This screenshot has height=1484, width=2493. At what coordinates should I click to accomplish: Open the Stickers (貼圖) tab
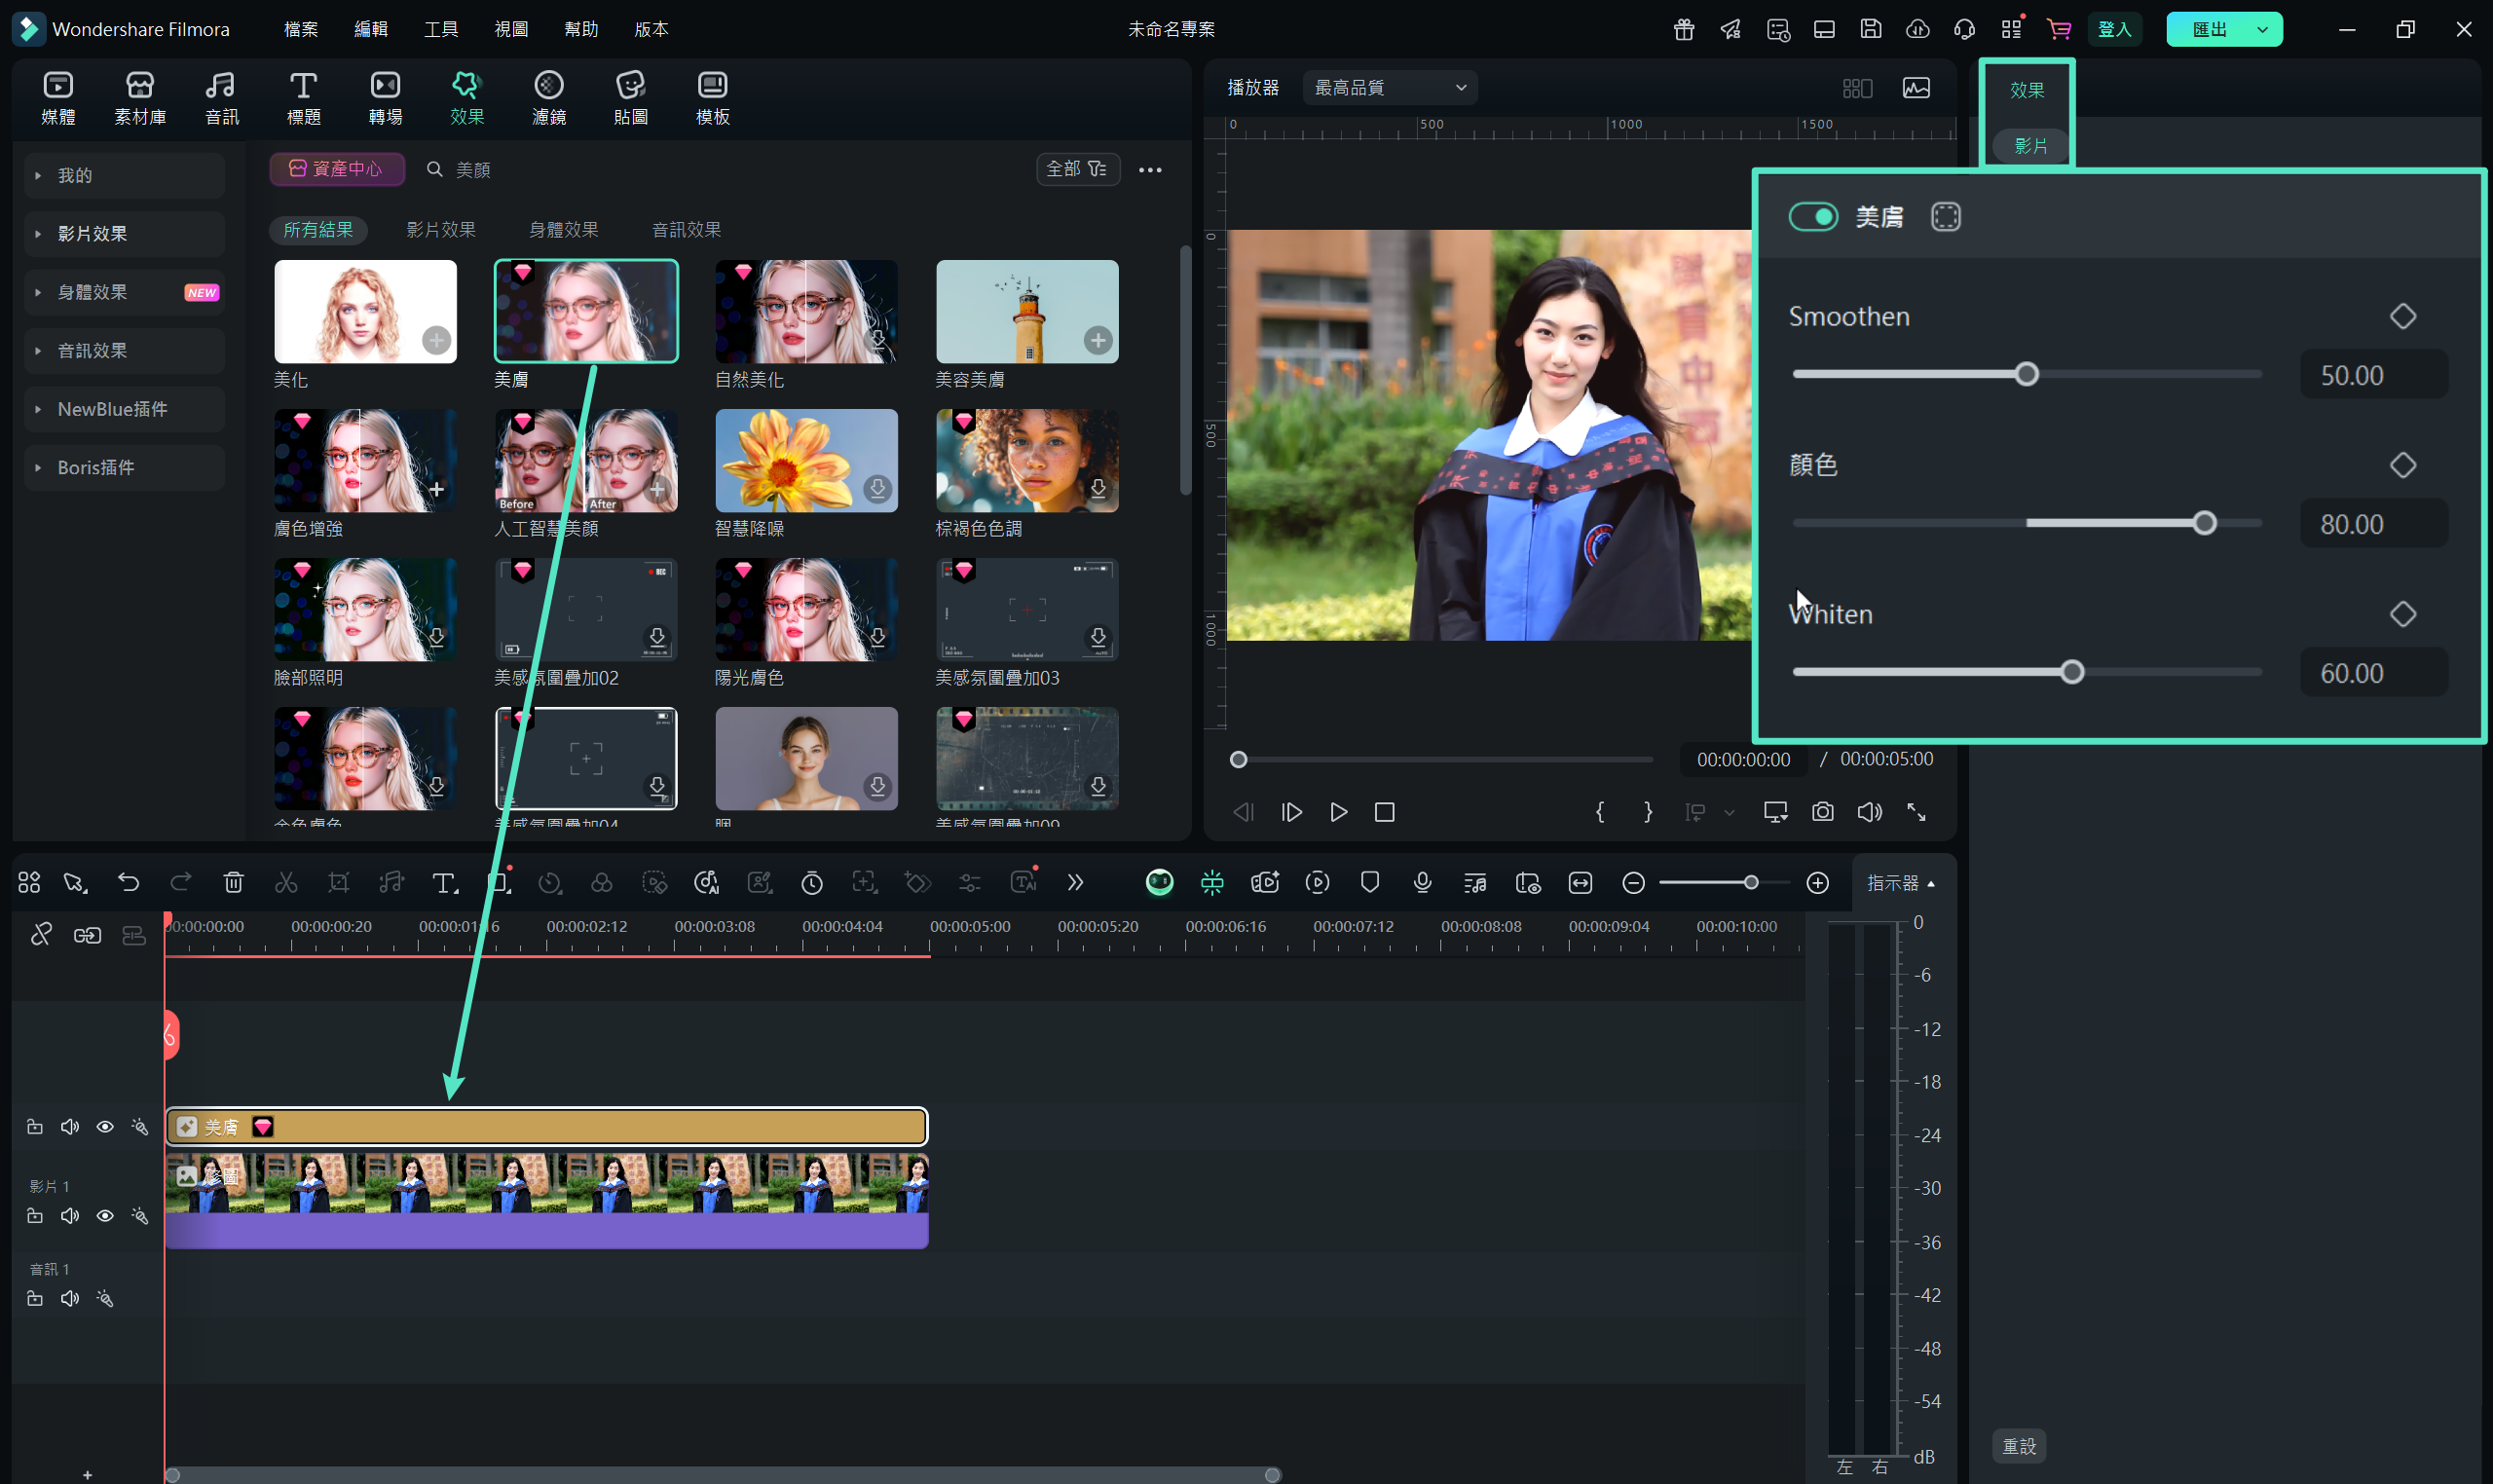(x=631, y=98)
